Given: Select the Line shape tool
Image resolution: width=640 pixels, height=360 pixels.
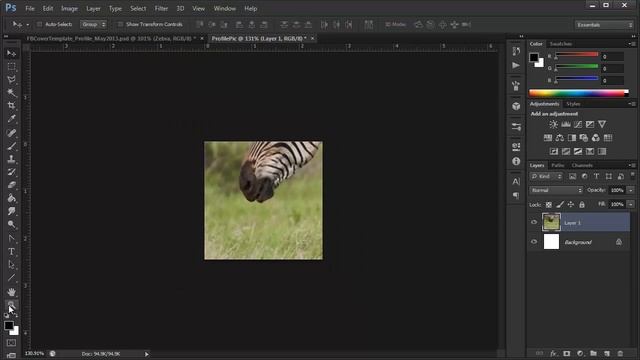Looking at the screenshot, I should pyautogui.click(x=11, y=278).
